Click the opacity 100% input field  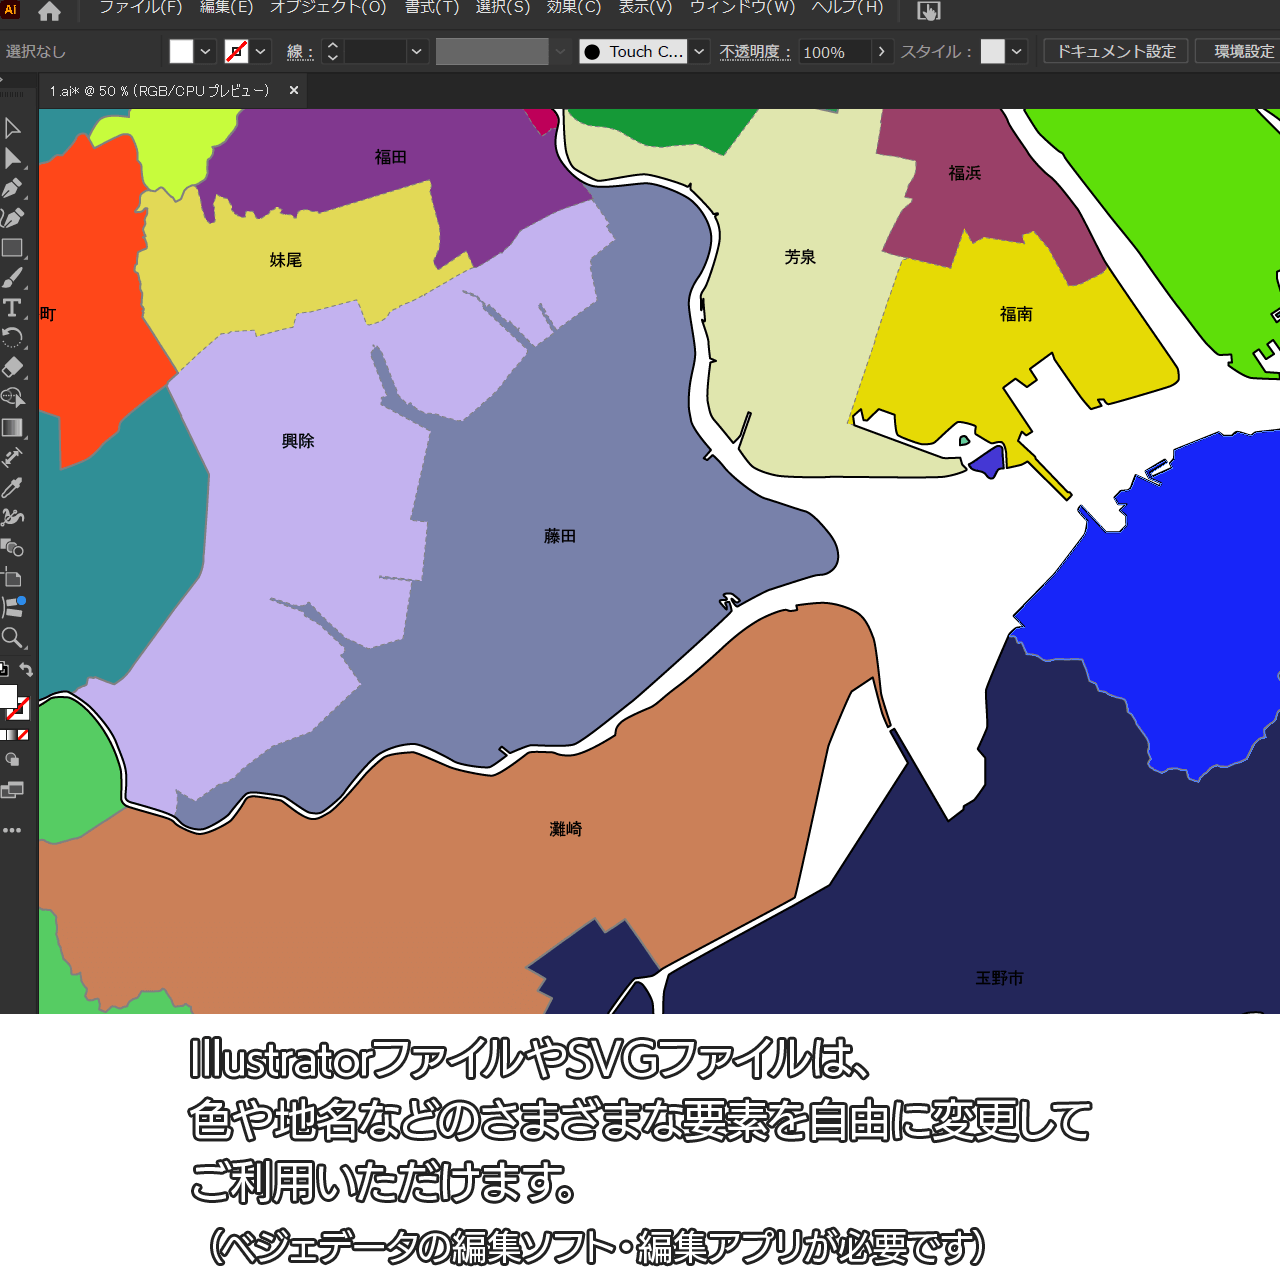(x=834, y=52)
